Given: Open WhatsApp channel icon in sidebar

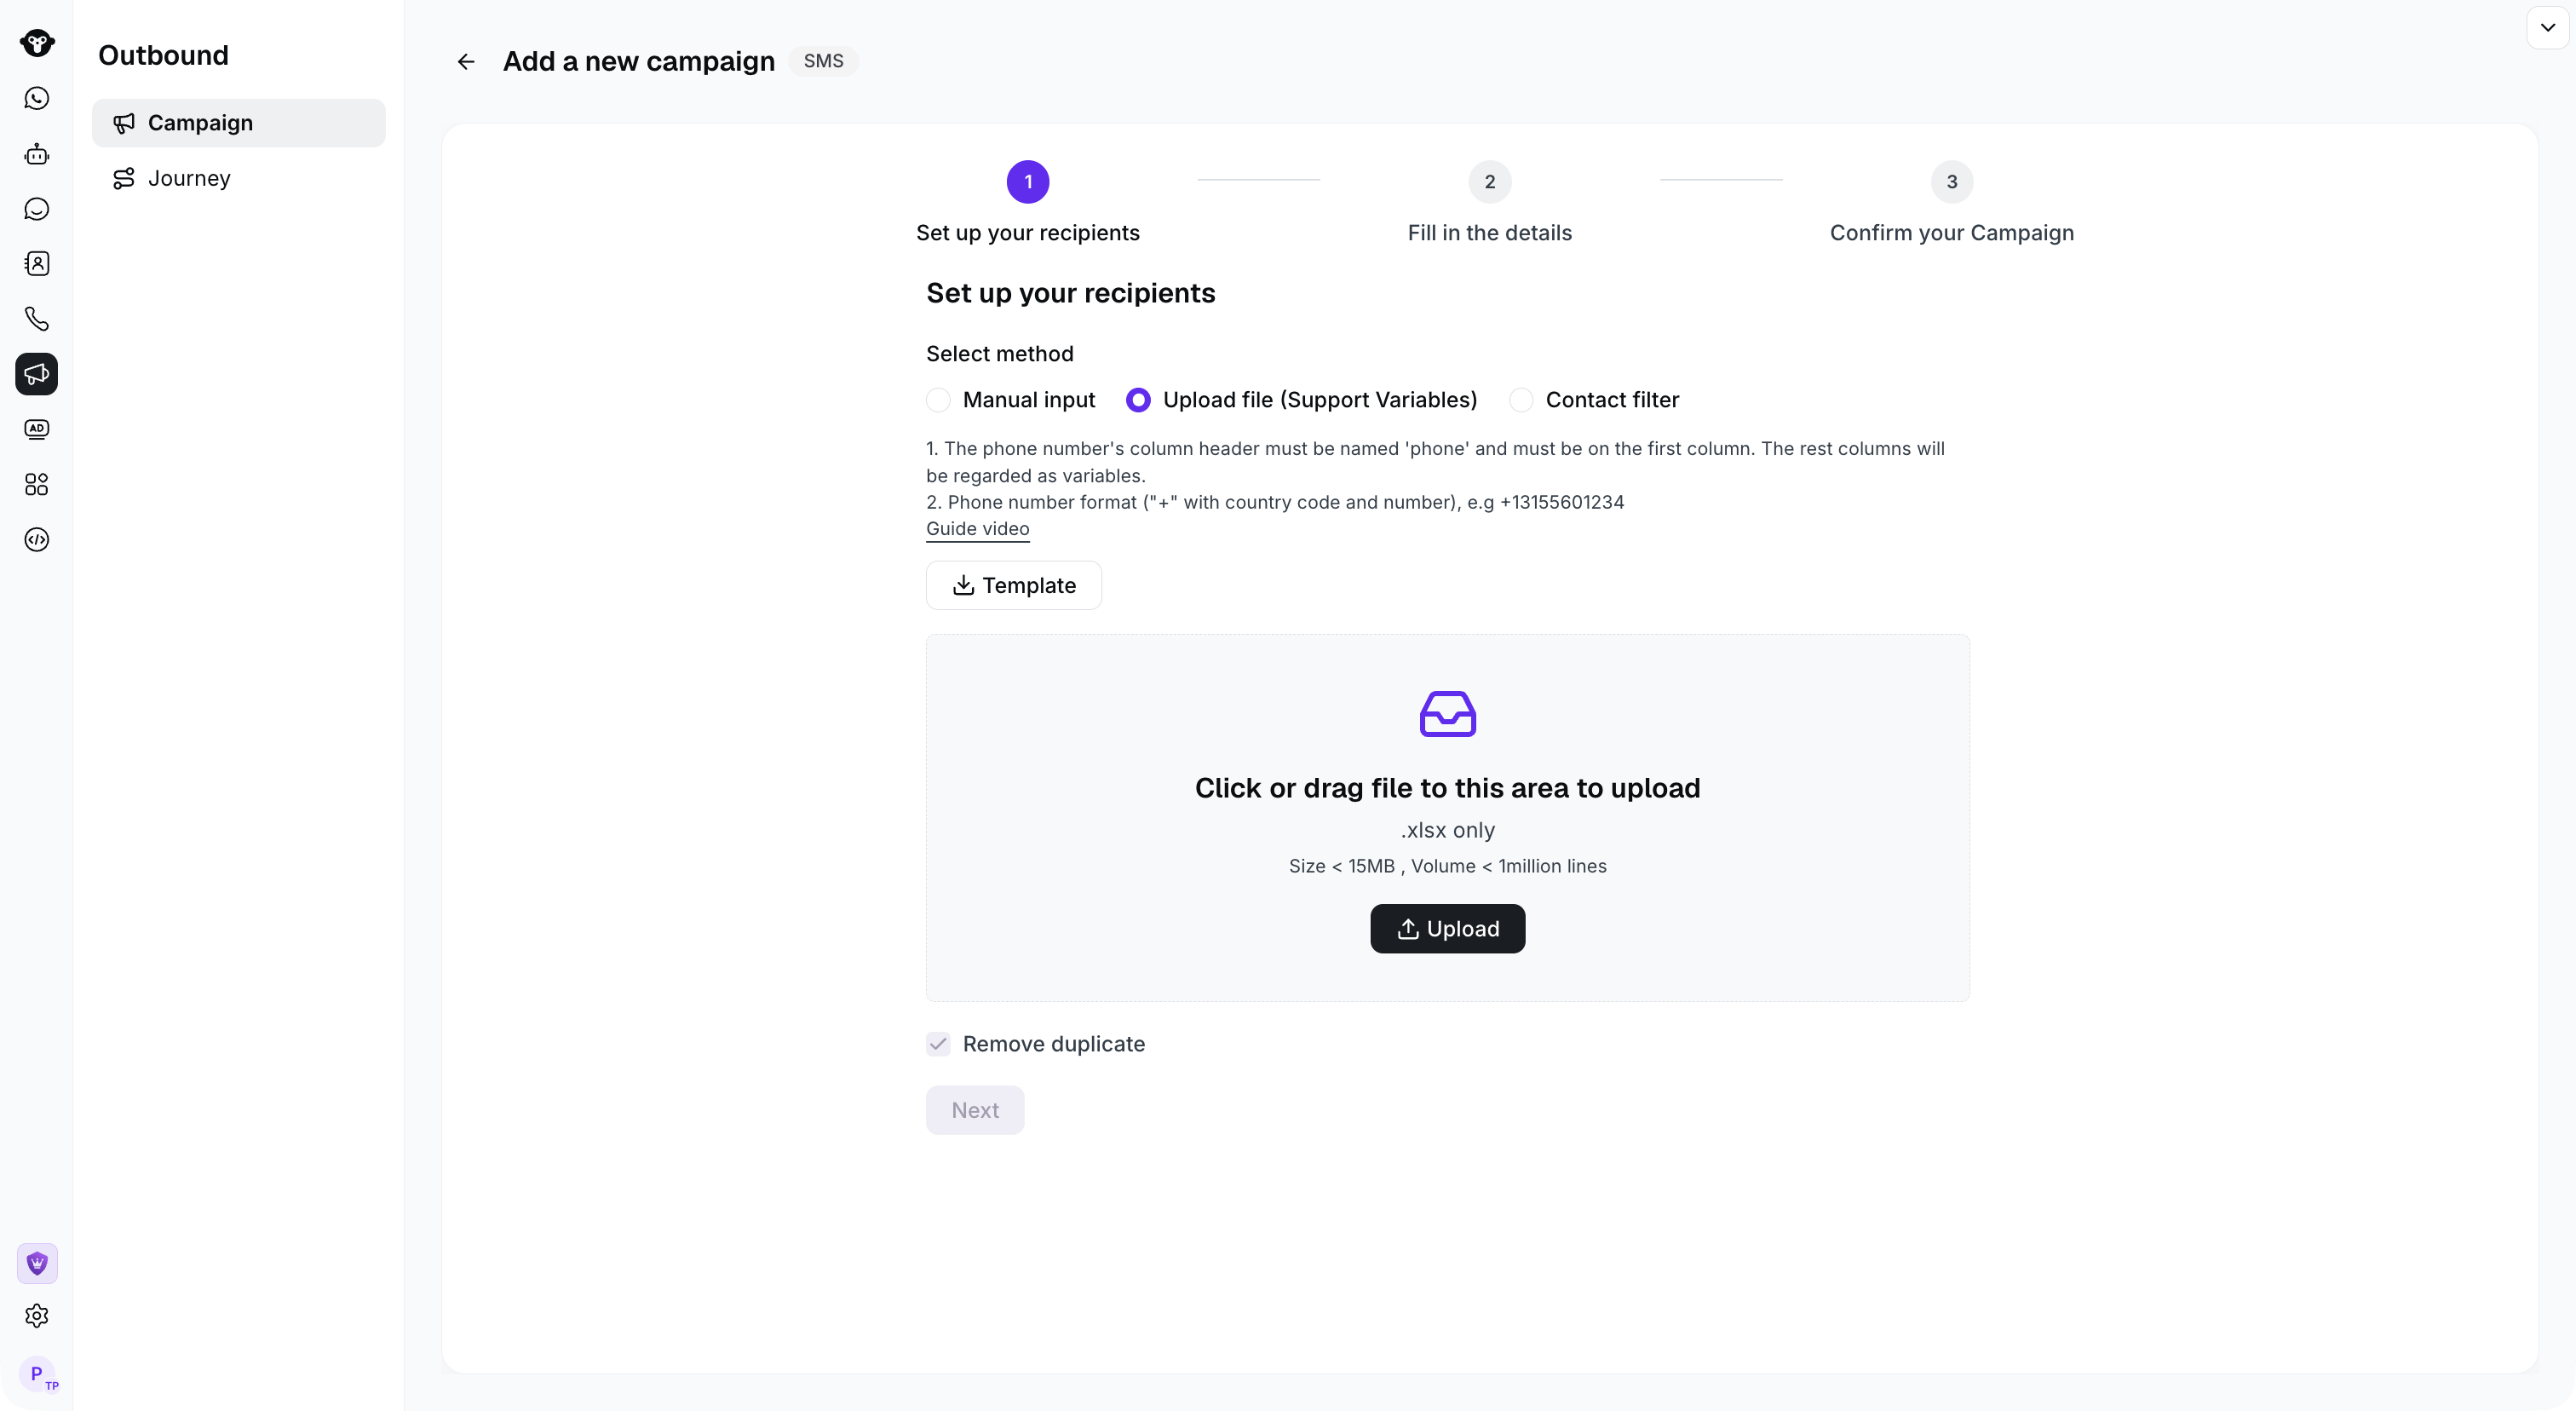Looking at the screenshot, I should (37, 98).
